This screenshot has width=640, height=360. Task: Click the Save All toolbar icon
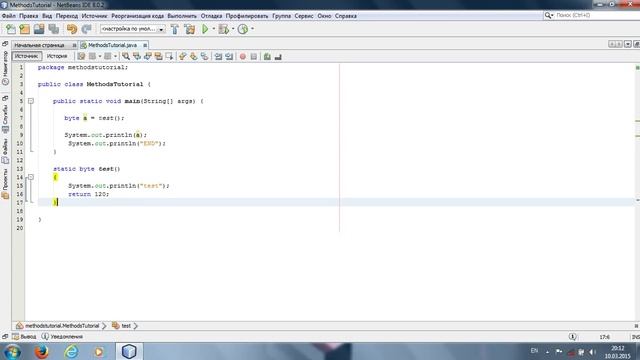[53, 29]
